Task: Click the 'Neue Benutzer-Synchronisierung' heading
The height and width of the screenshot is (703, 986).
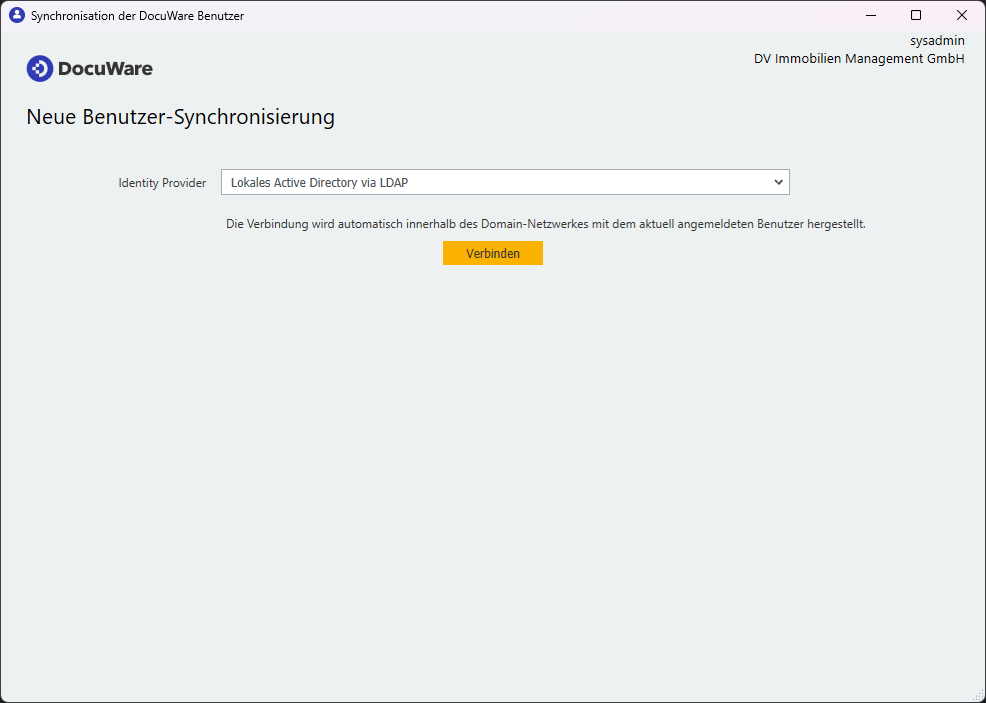Action: click(x=180, y=118)
